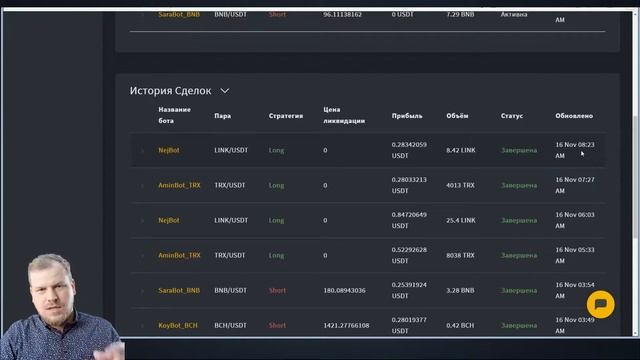Click liquidation price 1421.27766108
The width and height of the screenshot is (640, 360).
(x=346, y=325)
